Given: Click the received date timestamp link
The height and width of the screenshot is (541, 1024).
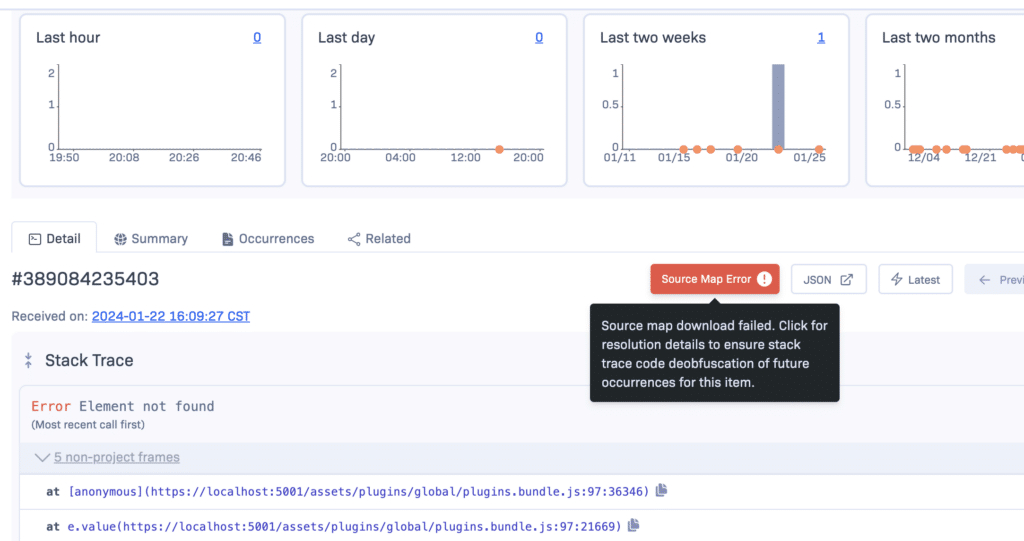Looking at the screenshot, I should (171, 316).
